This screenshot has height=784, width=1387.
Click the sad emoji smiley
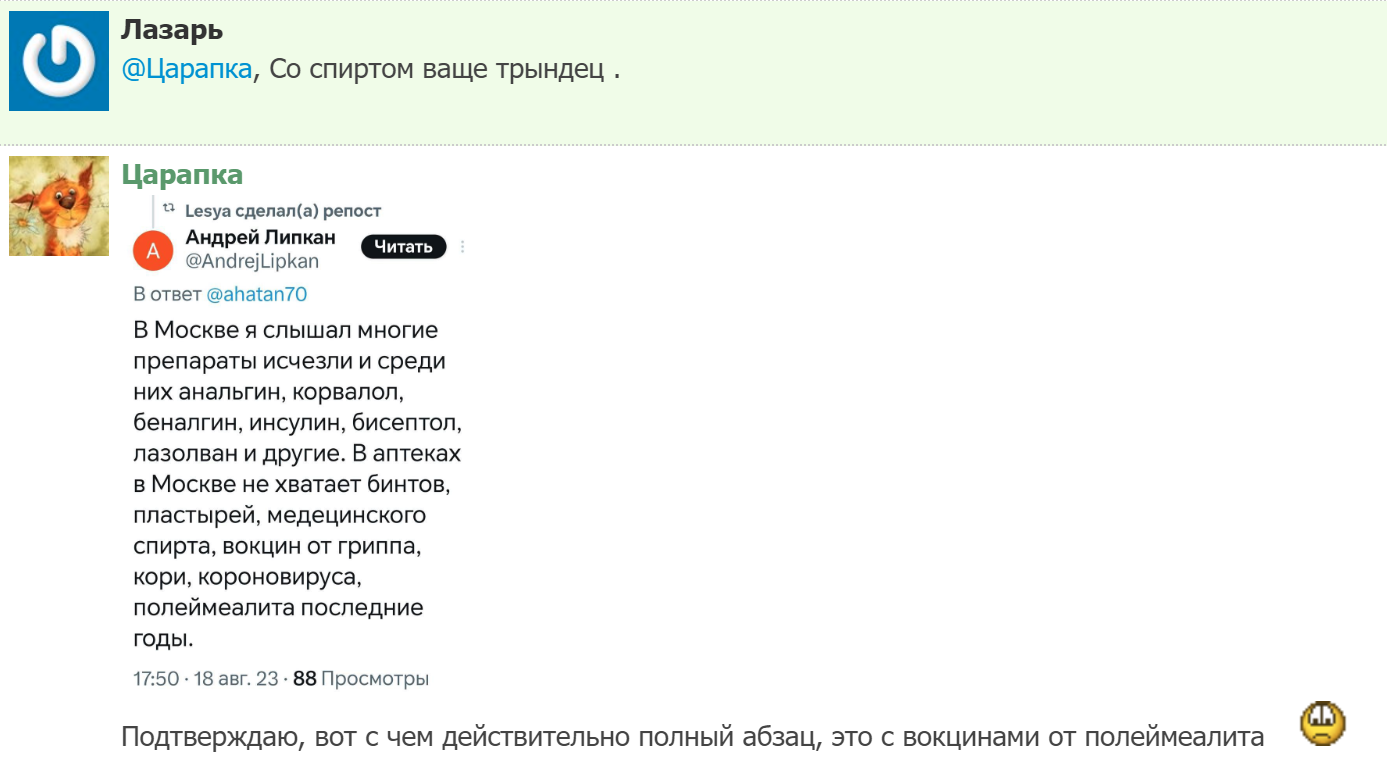tap(1322, 725)
